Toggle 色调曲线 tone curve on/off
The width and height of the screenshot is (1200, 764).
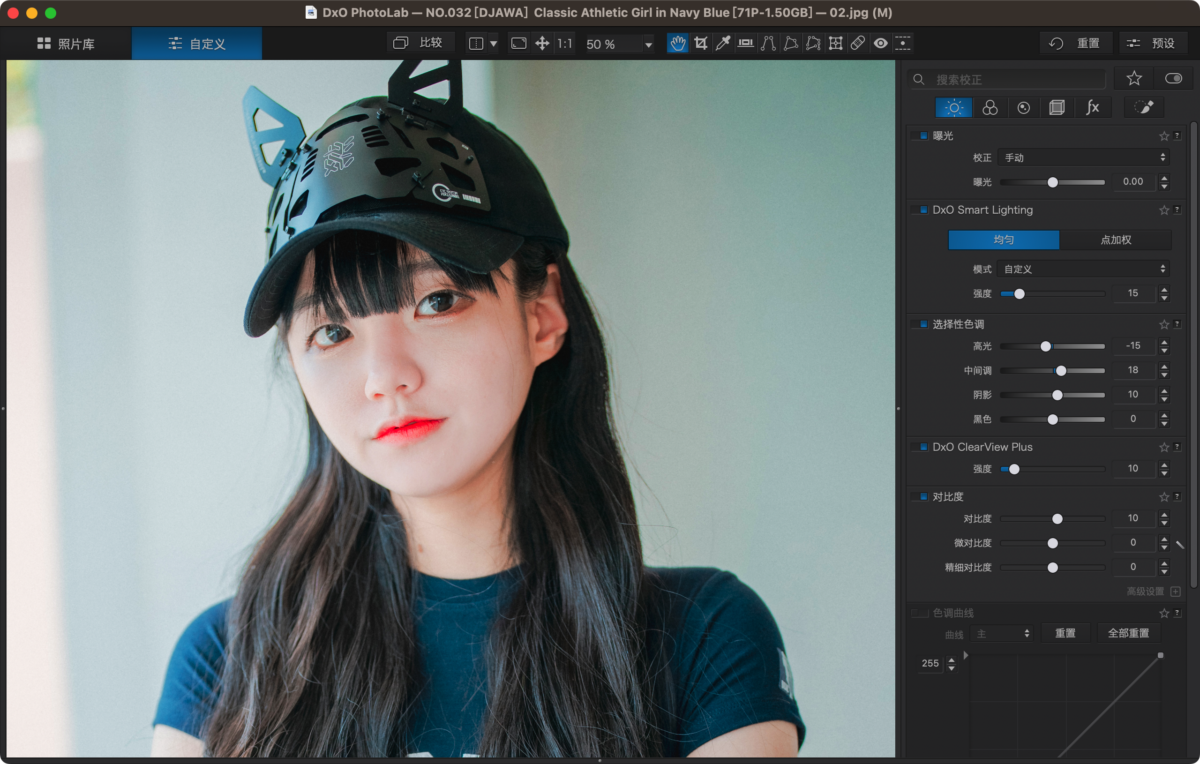coord(922,613)
